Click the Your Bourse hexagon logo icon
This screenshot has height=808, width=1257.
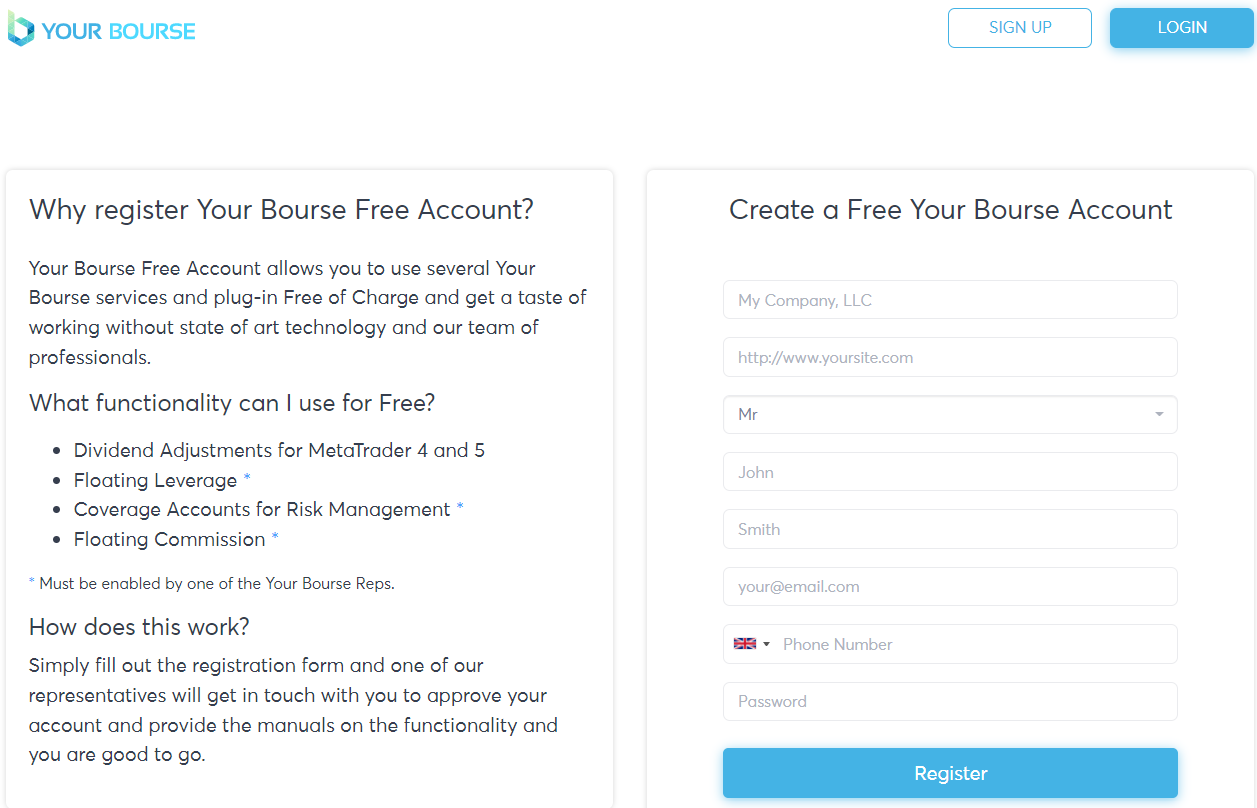(20, 29)
